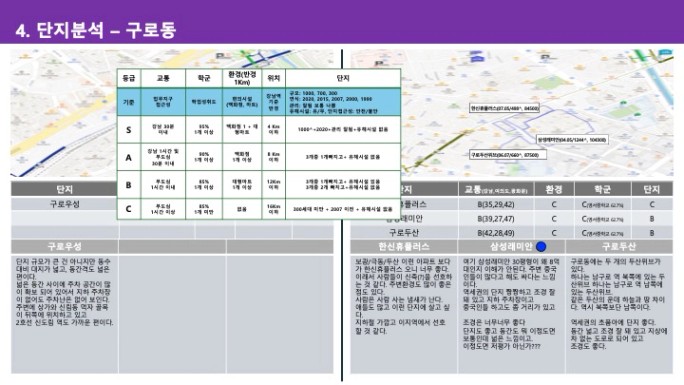Select the '환경' header in right table
The image size is (684, 385).
click(554, 190)
